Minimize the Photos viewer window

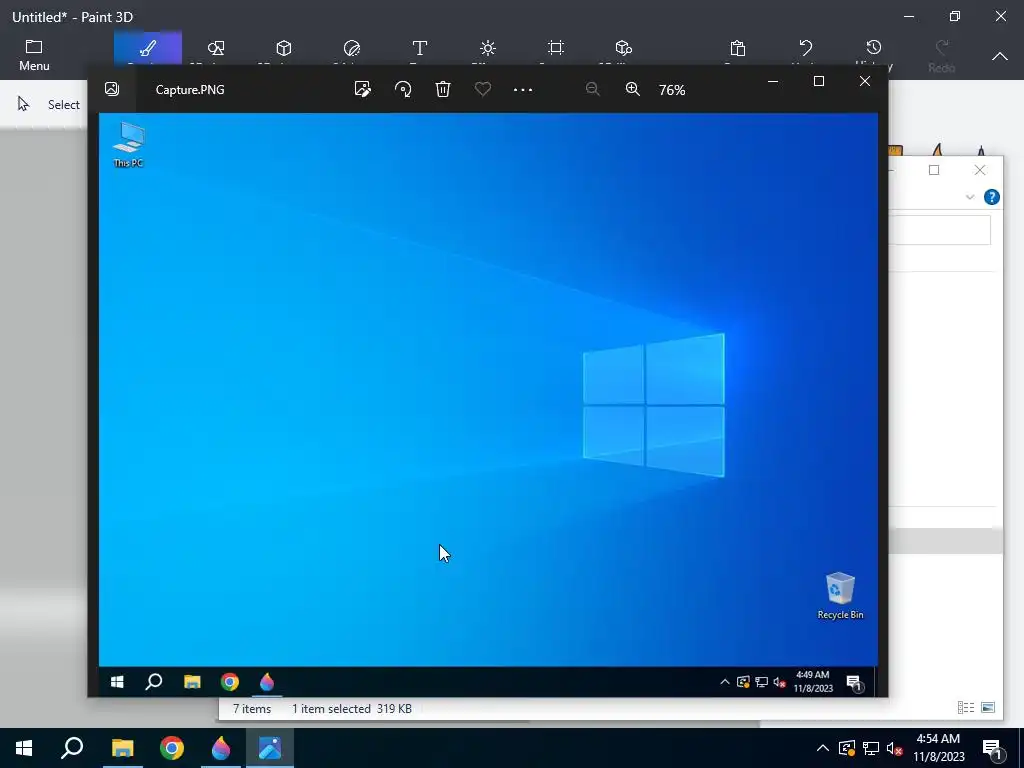point(773,81)
